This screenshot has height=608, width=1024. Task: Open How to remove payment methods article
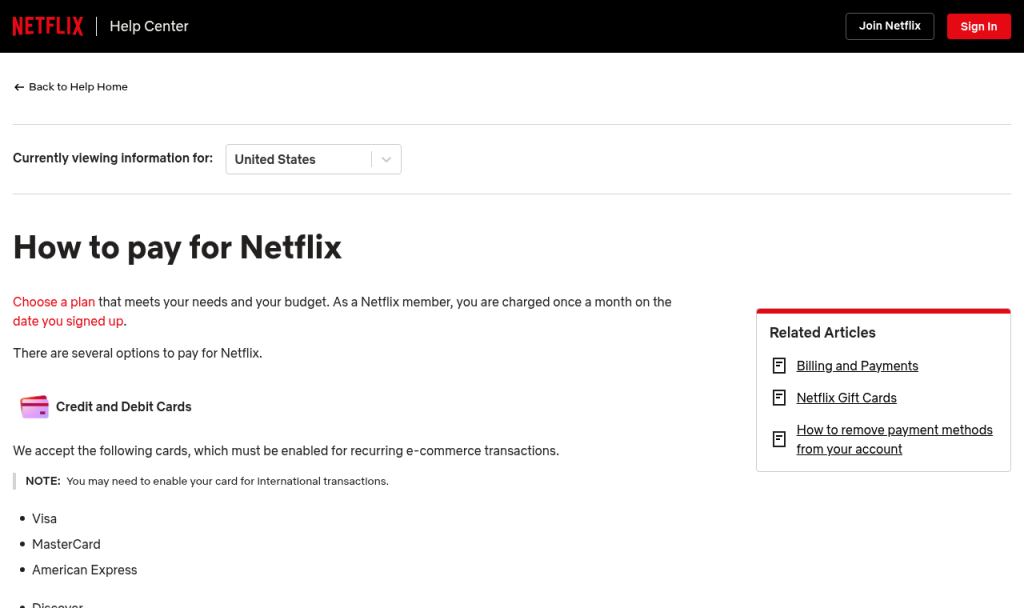(894, 440)
